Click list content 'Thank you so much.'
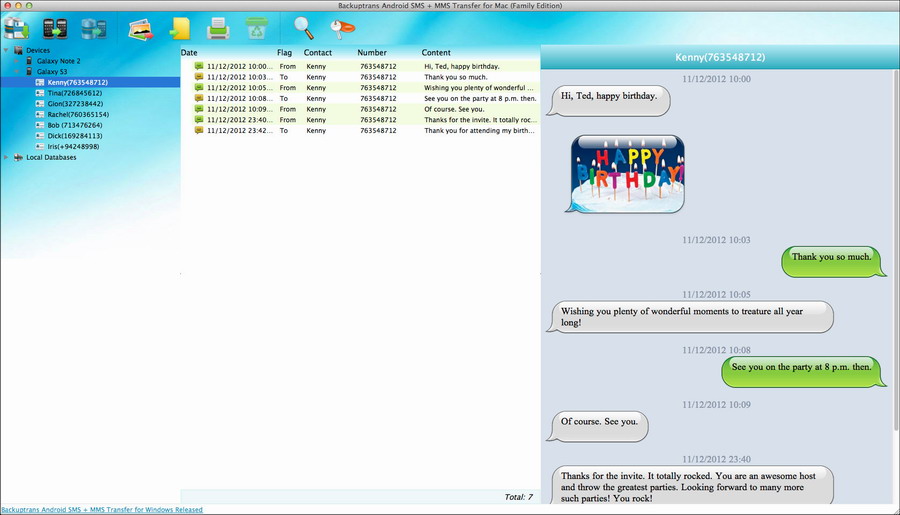The image size is (900, 515). tap(456, 77)
